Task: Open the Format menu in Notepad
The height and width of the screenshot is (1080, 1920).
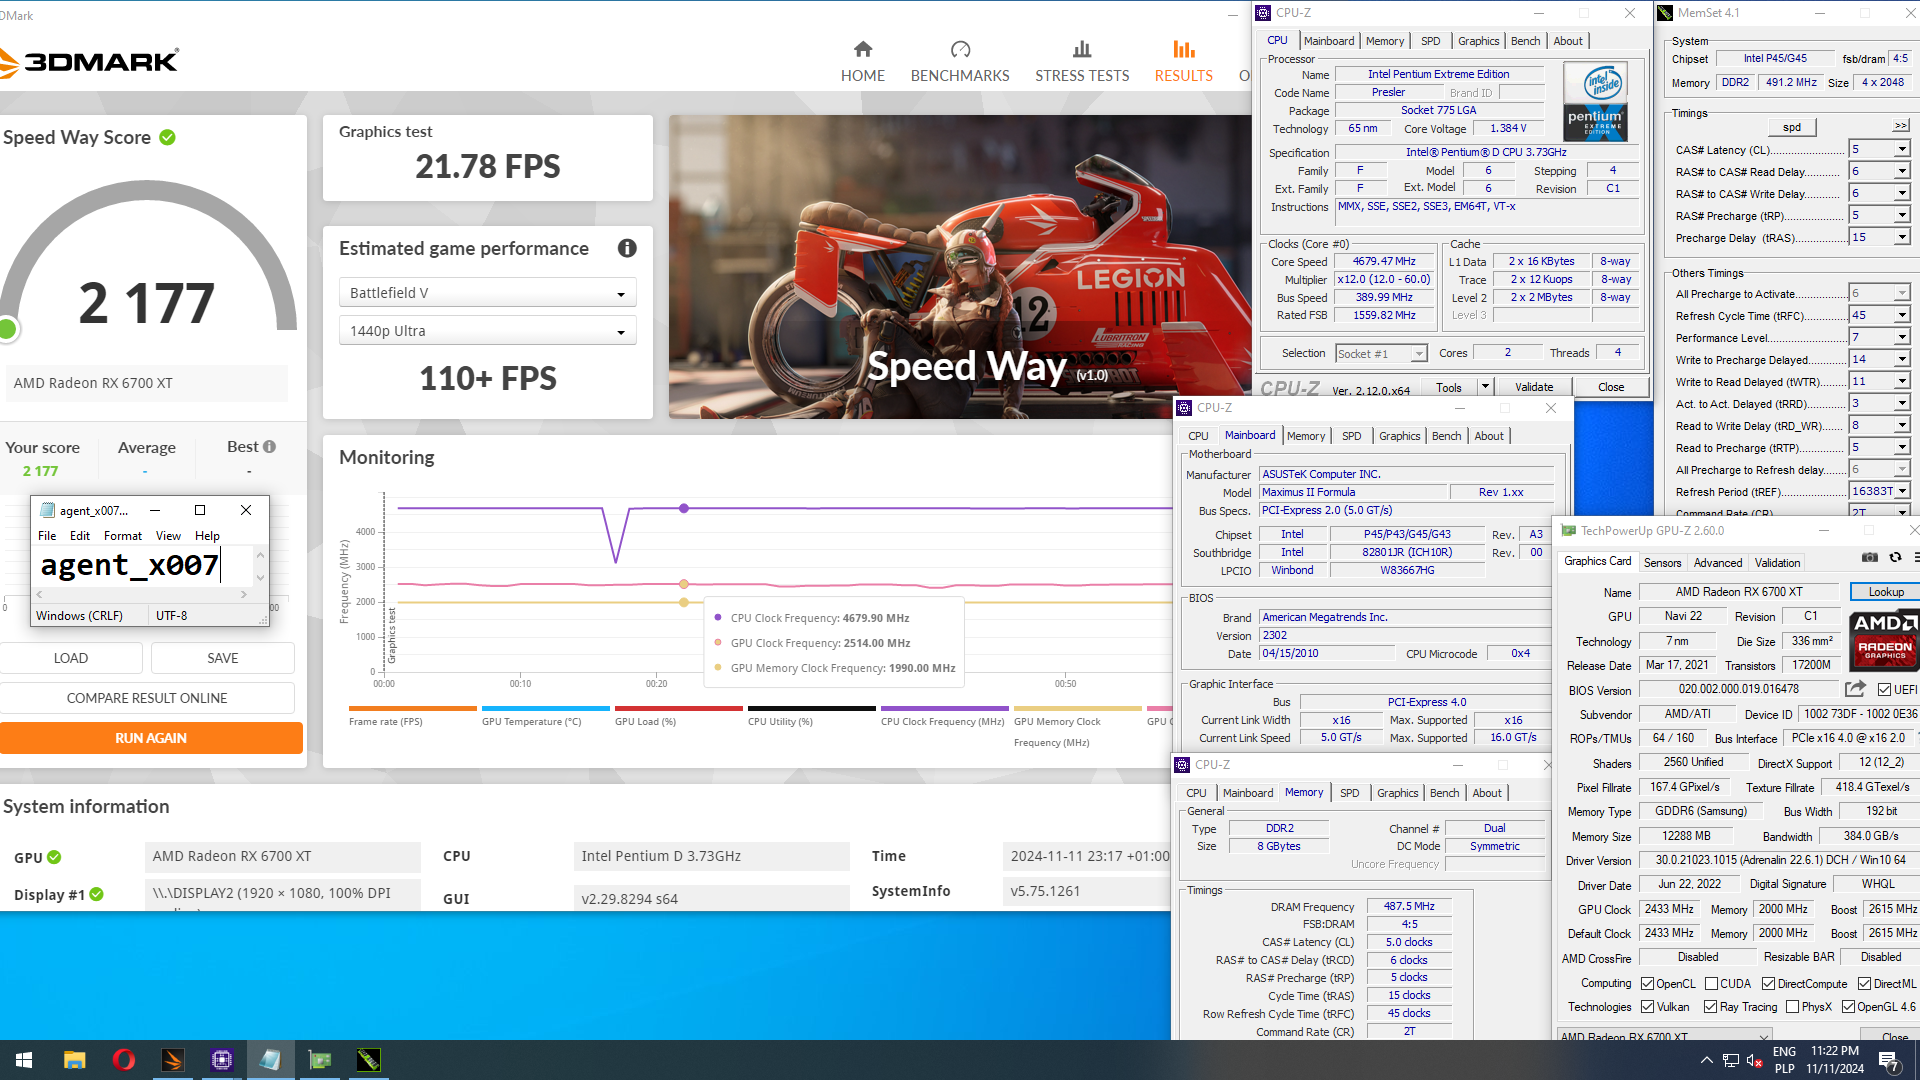Action: pyautogui.click(x=122, y=536)
